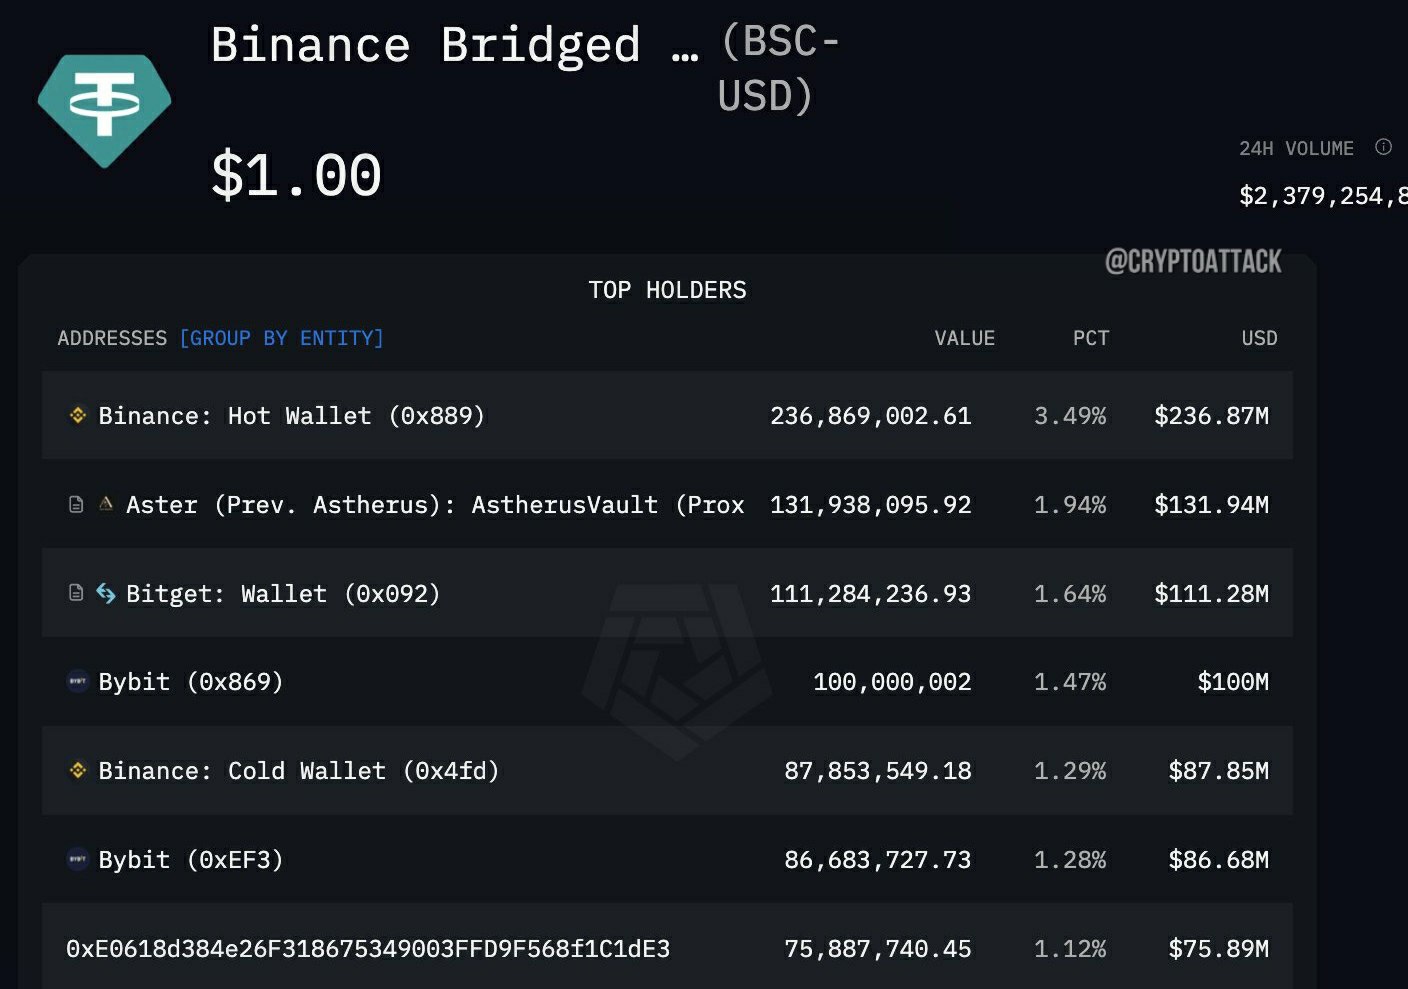Sort holders by VALUE column header
1408x989 pixels.
pyautogui.click(x=964, y=338)
